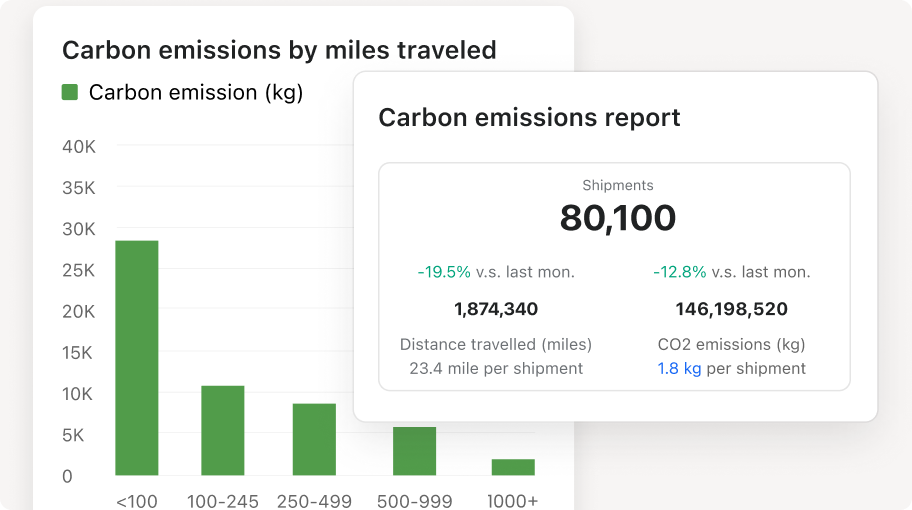Select the 250-499 miles bar

[x=314, y=439]
